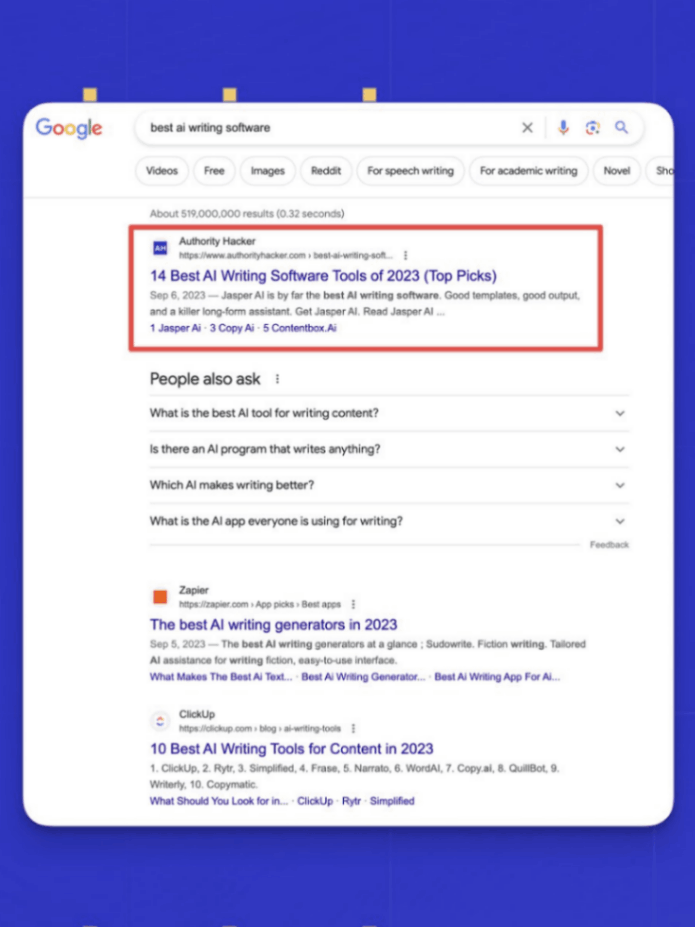Click the Google logo

(69, 128)
